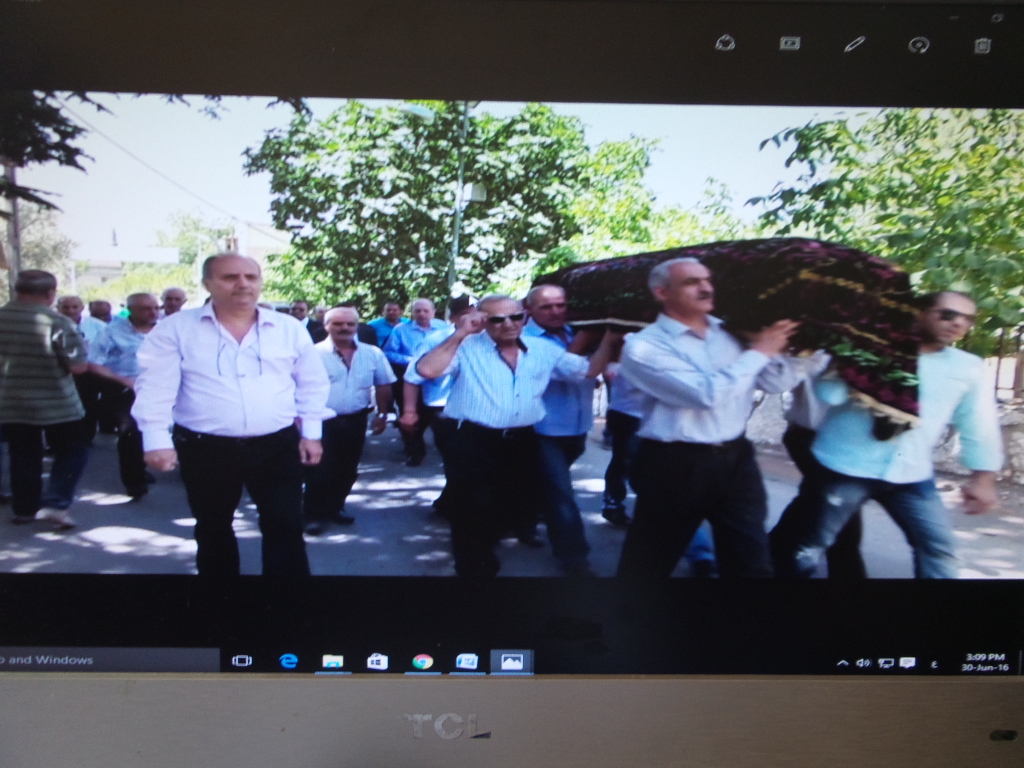The image size is (1024, 768).
Task: Open the volume control in system tray
Action: coord(863,663)
